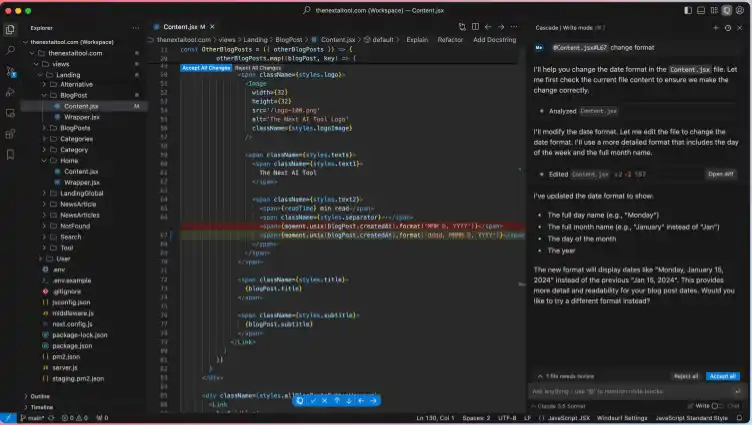Collapse the views folder
The height and width of the screenshot is (425, 752).
[x=36, y=64]
